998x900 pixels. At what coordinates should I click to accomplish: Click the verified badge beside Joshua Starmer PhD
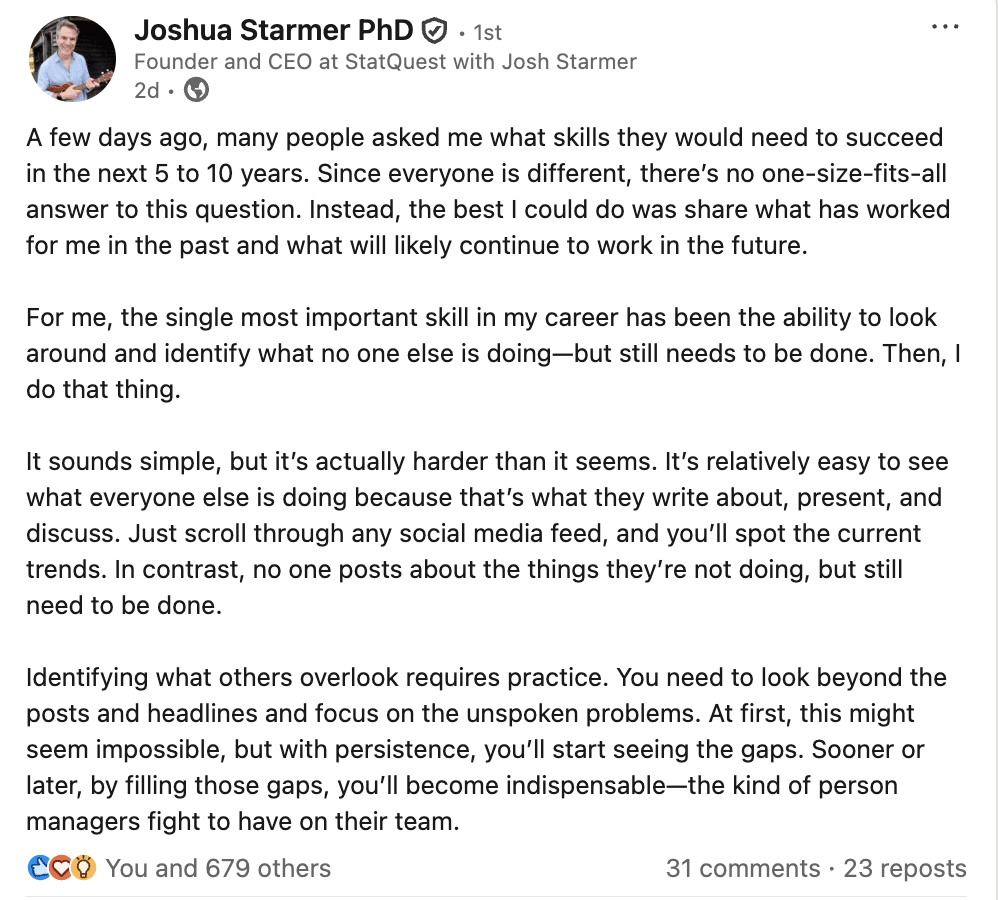click(x=435, y=31)
